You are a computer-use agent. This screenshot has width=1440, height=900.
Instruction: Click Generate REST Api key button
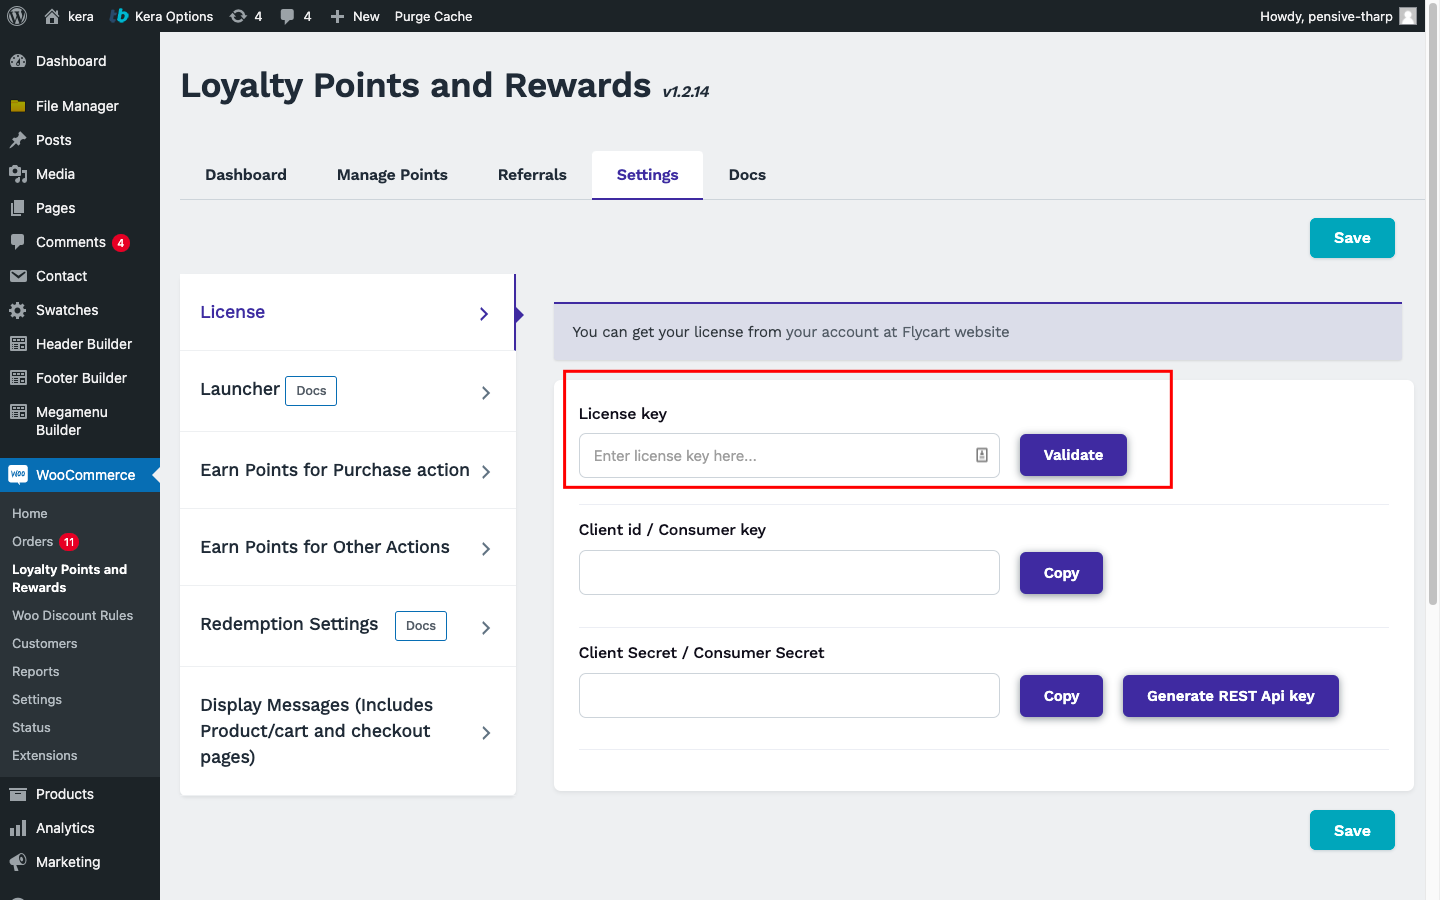click(x=1230, y=696)
